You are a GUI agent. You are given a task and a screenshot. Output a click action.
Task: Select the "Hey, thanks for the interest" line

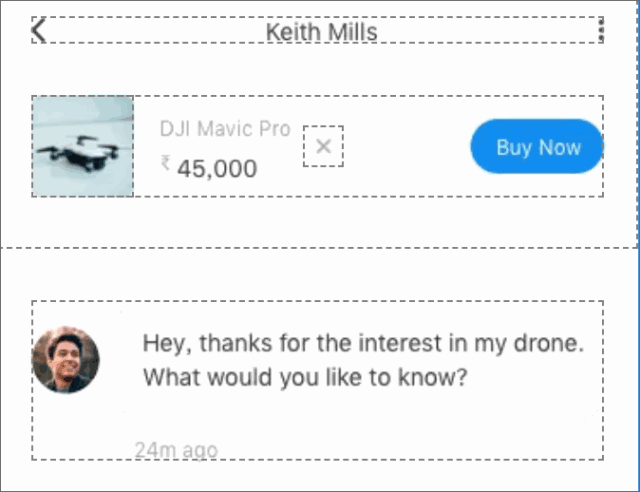coord(362,344)
